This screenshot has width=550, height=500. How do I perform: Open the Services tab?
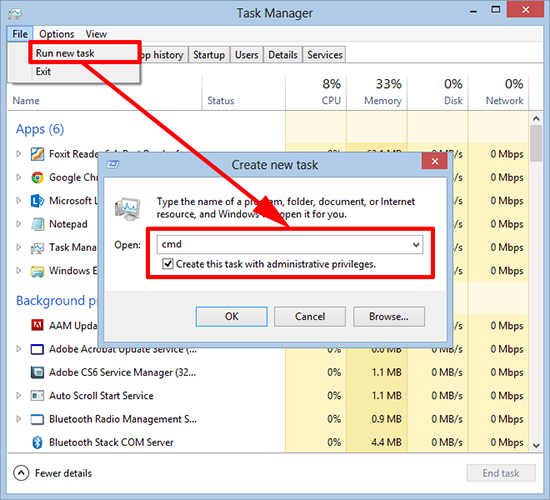324,55
